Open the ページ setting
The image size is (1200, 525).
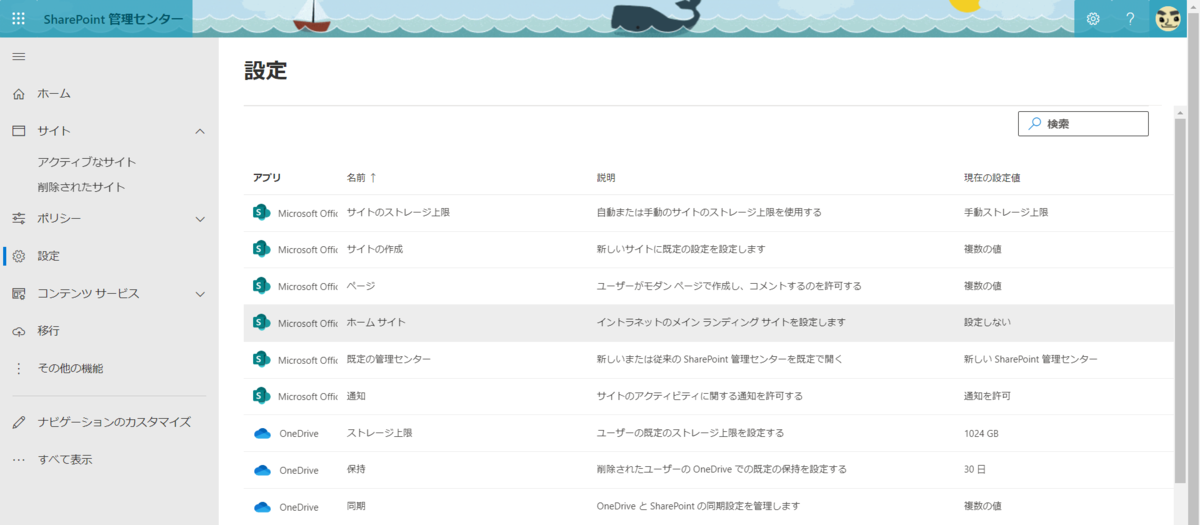[x=361, y=286]
